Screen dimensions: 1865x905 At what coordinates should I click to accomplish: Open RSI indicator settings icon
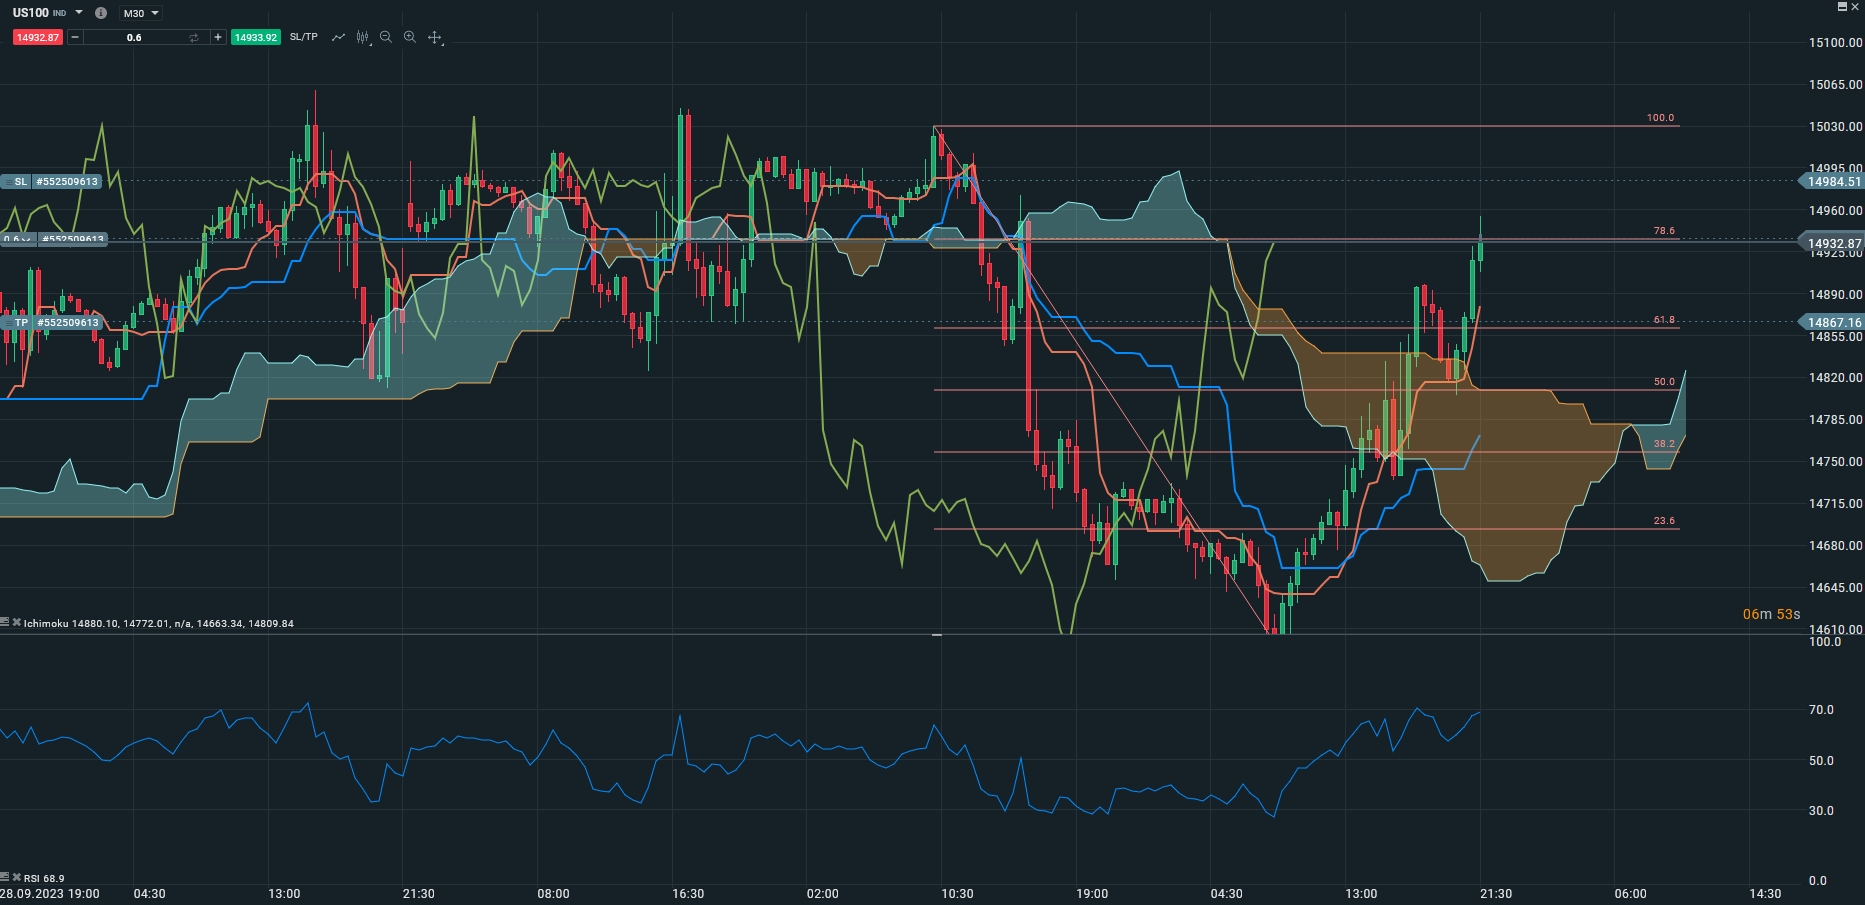[5, 877]
